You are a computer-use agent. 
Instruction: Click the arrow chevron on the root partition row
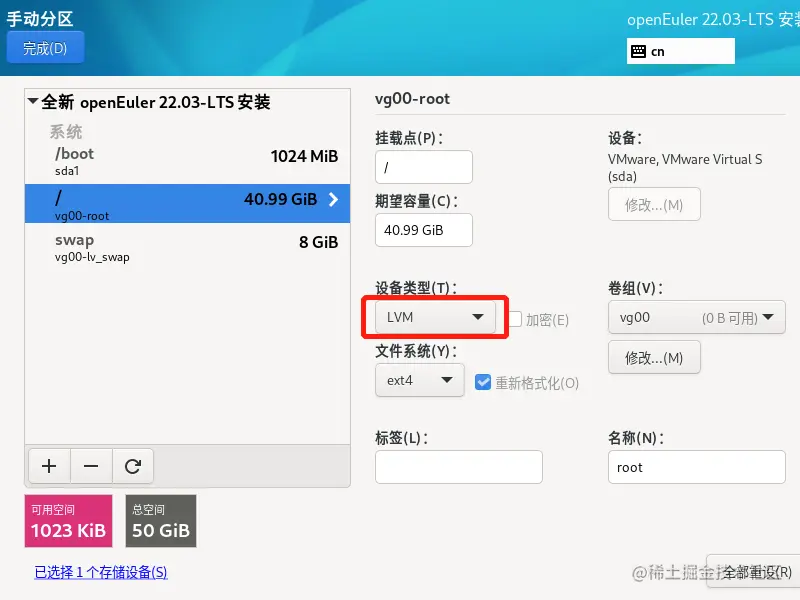coord(333,199)
